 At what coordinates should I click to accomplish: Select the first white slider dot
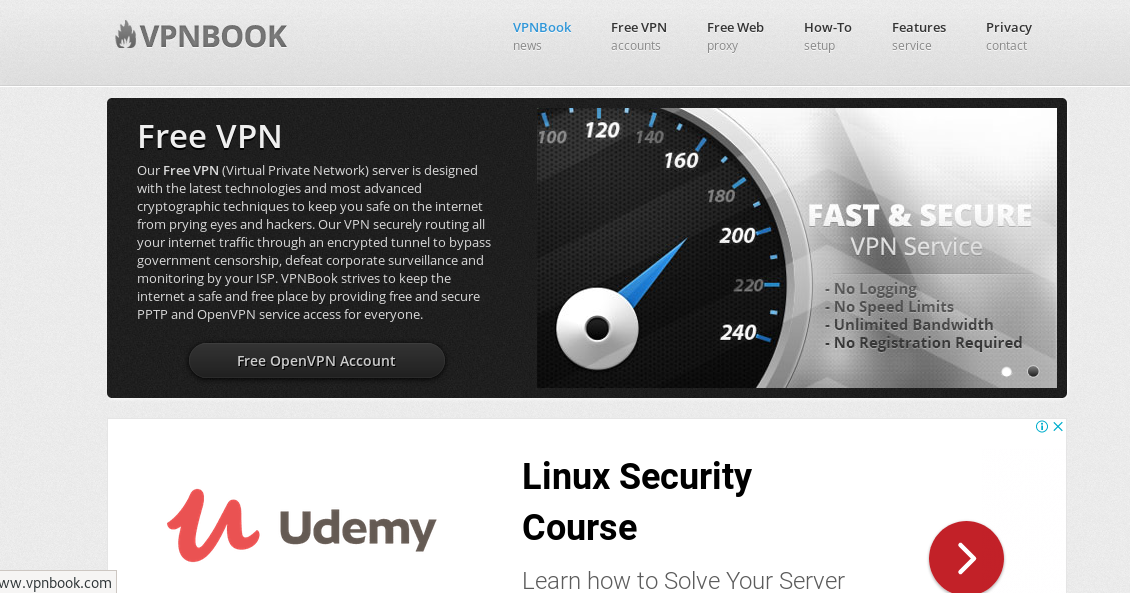pos(1007,372)
